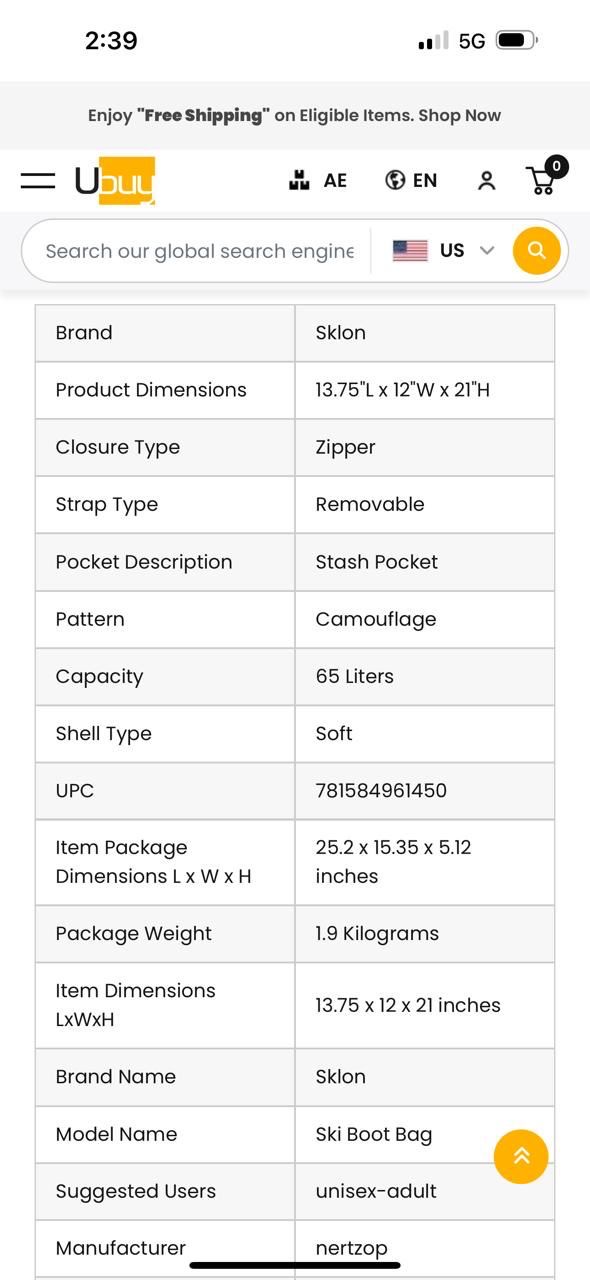Expand the US store dropdown
Image resolution: width=590 pixels, height=1280 pixels.
click(487, 250)
